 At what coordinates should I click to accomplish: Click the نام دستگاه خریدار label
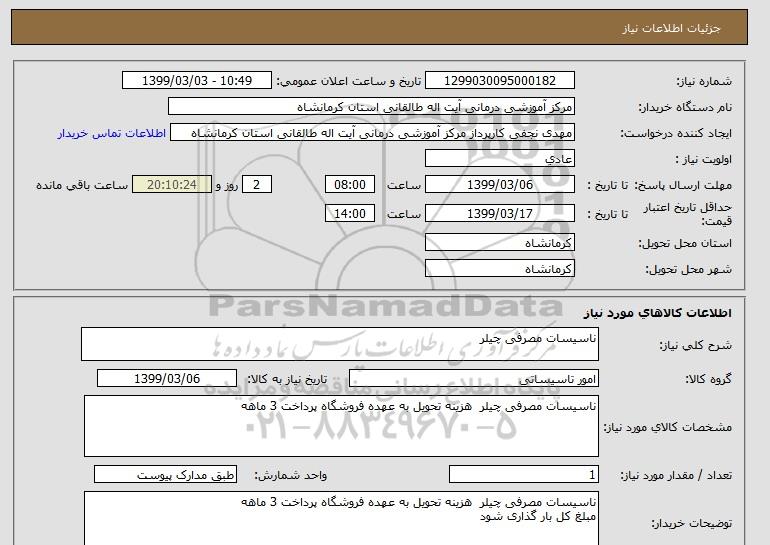coord(685,107)
